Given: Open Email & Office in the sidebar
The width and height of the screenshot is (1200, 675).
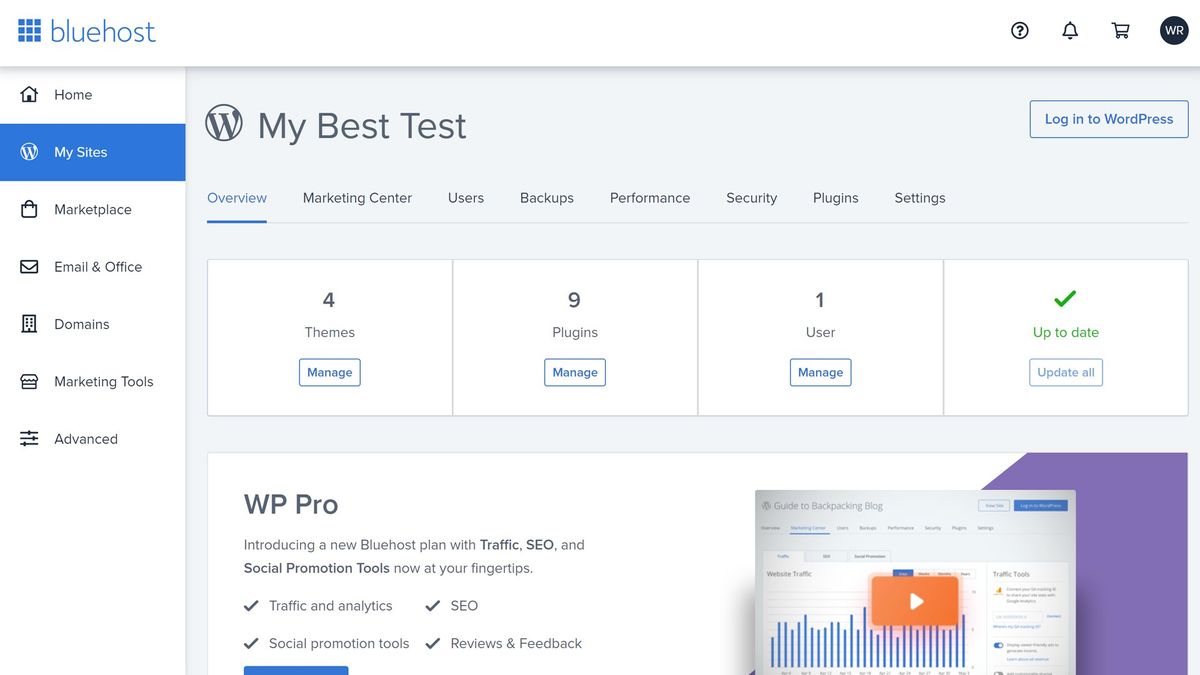Looking at the screenshot, I should tap(92, 267).
